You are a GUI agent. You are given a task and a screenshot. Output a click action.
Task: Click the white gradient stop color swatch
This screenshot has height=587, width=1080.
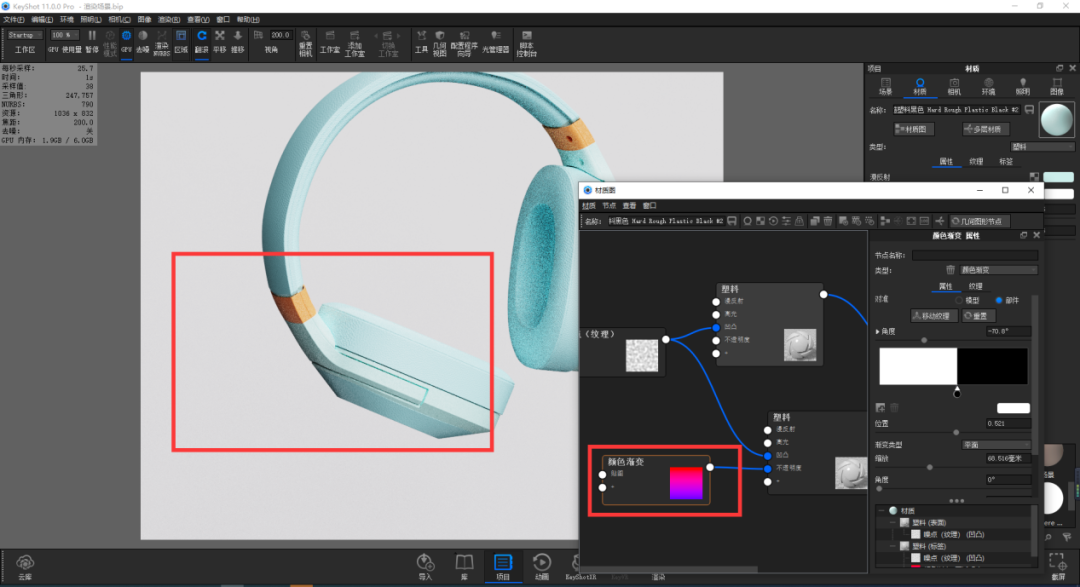(x=1013, y=409)
